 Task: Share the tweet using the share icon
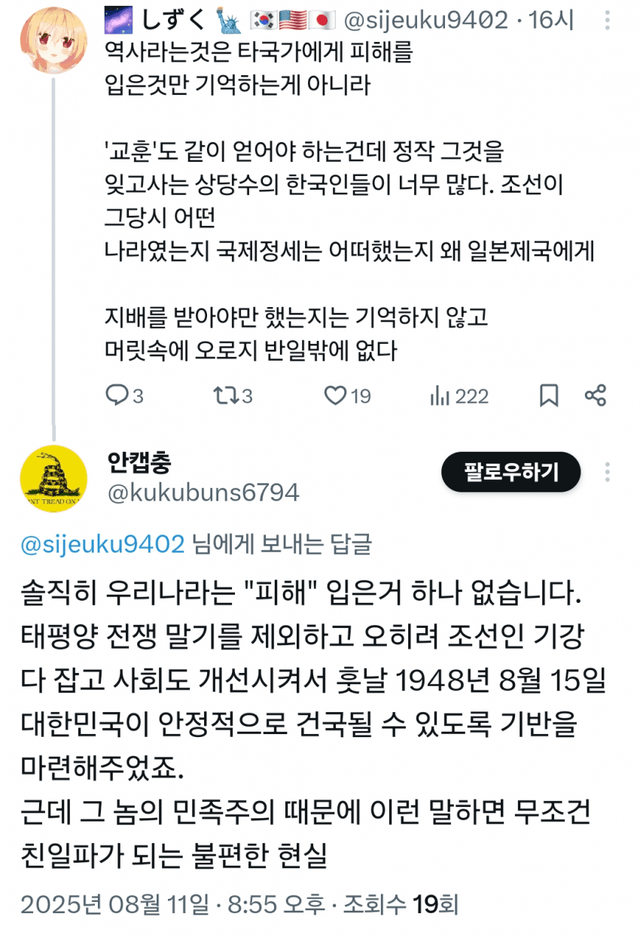coord(595,396)
